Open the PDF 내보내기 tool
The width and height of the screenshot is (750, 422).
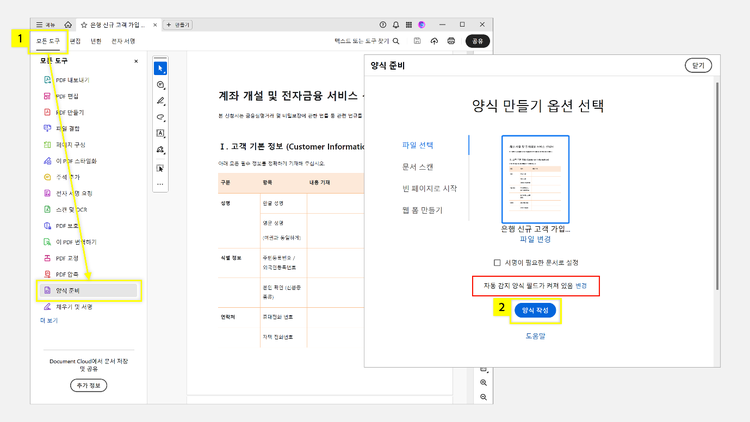66,80
